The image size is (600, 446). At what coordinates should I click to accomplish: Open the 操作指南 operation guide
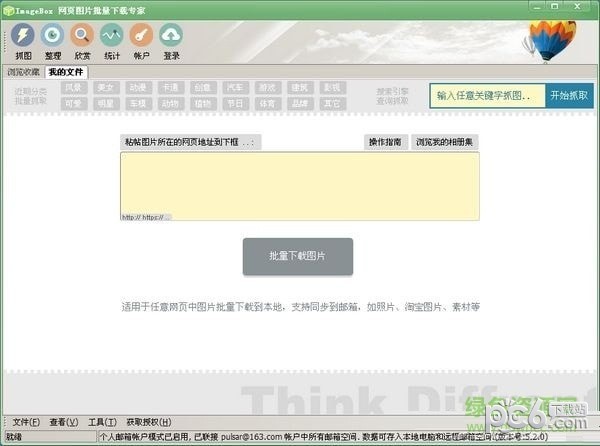pyautogui.click(x=385, y=142)
